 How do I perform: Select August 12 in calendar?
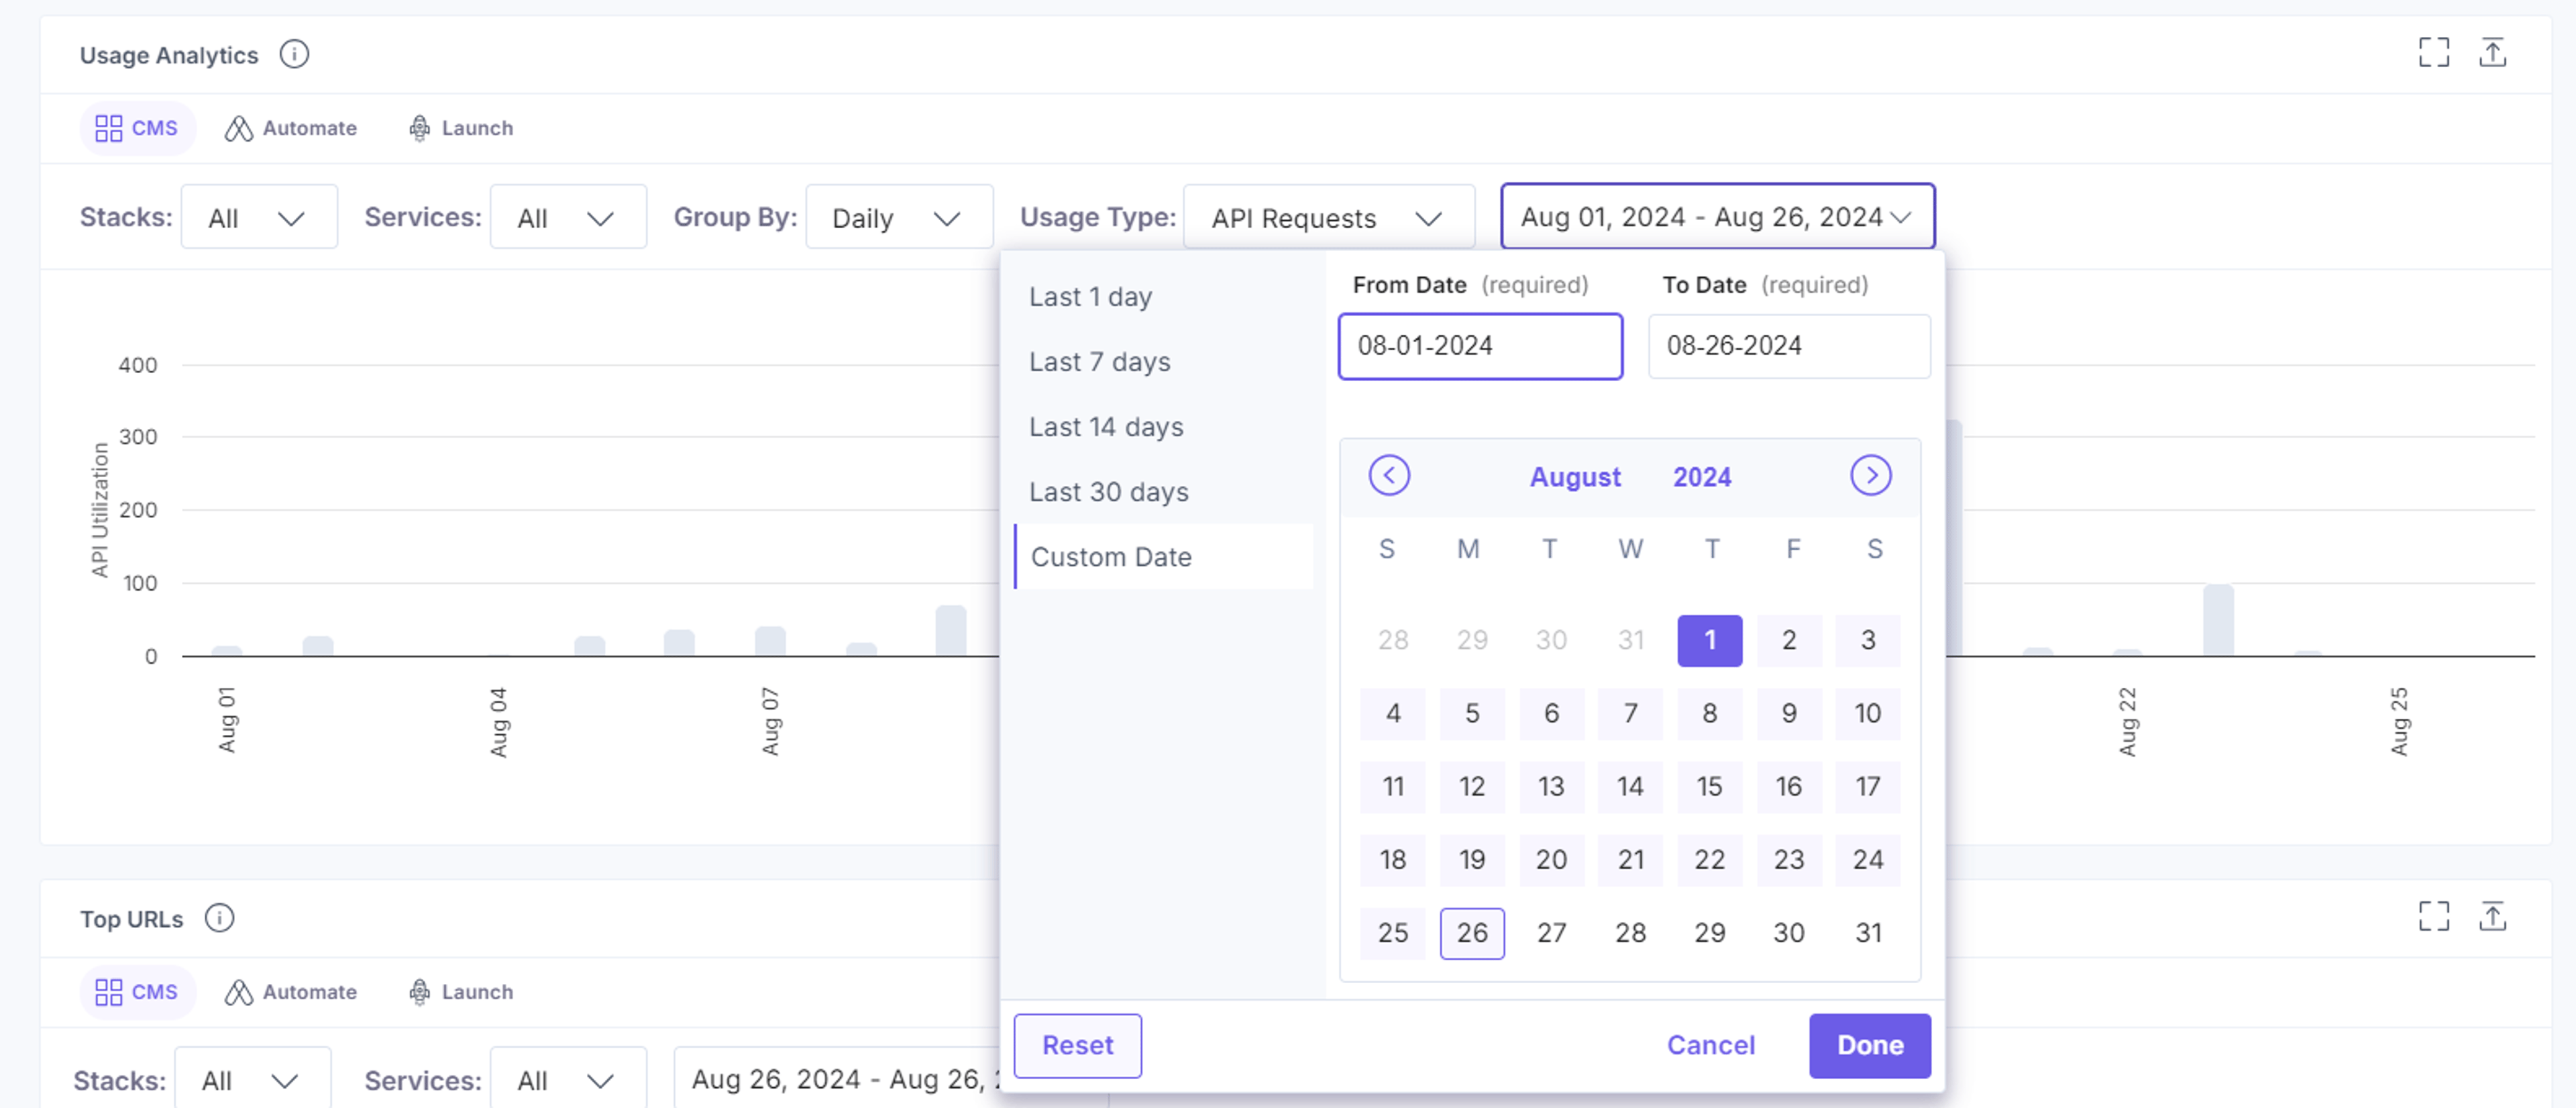[1472, 786]
